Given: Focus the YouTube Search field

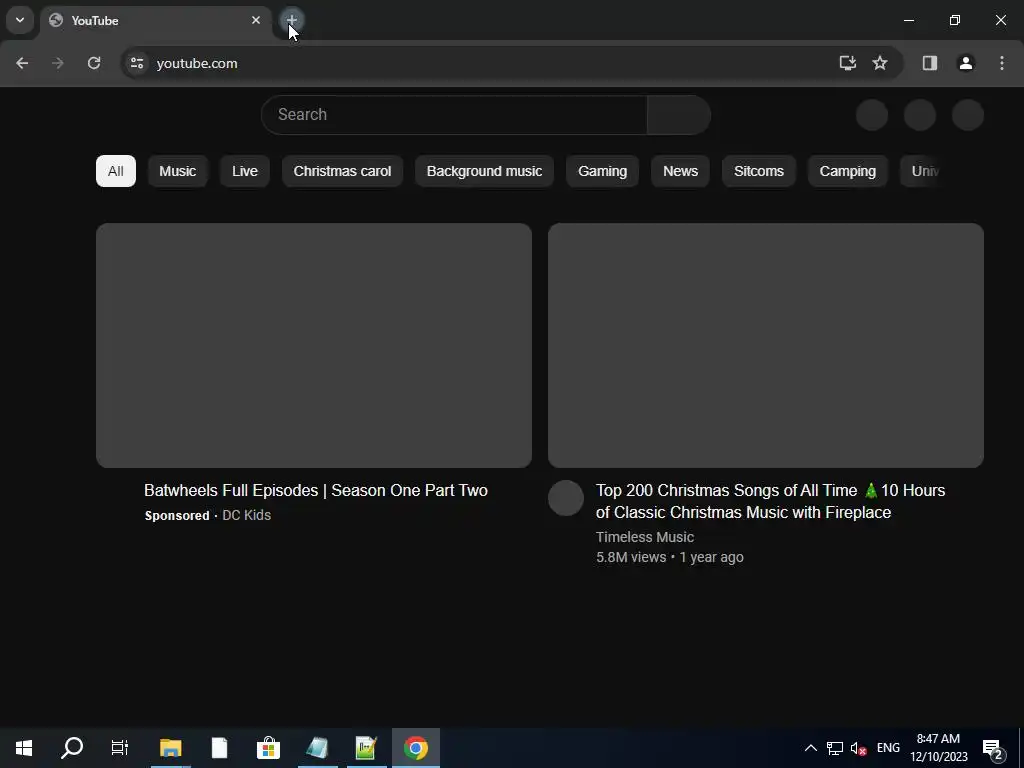Looking at the screenshot, I should (x=454, y=115).
